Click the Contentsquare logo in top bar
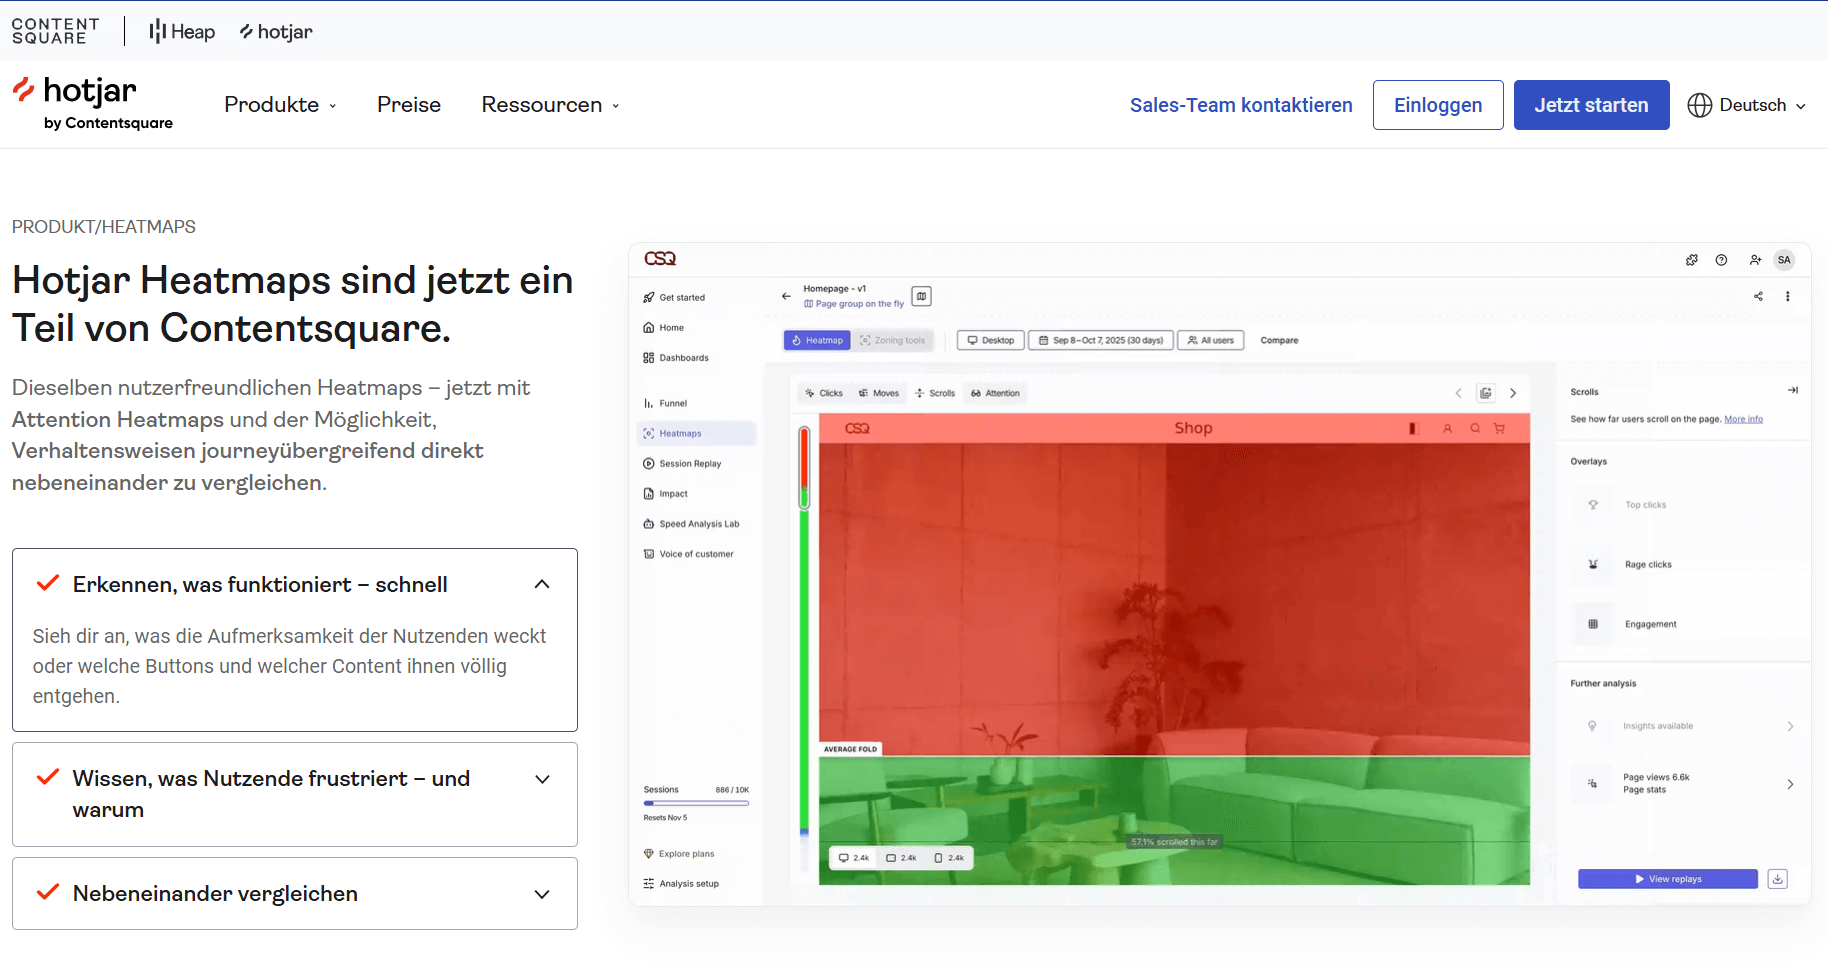The width and height of the screenshot is (1828, 975). tap(55, 31)
